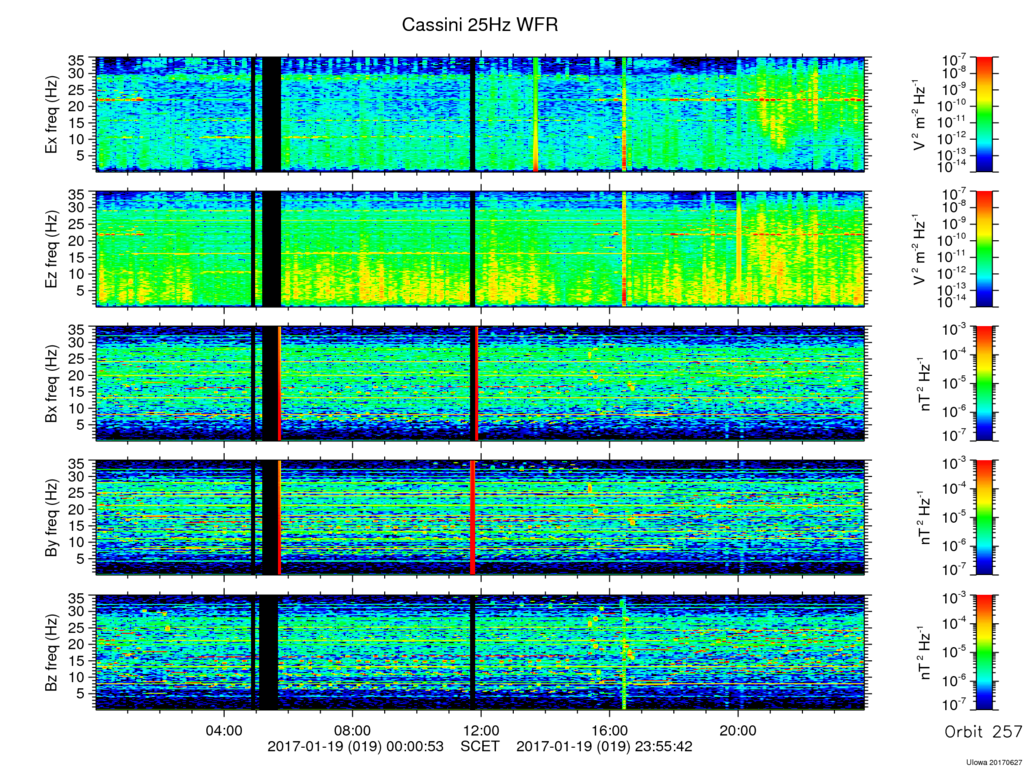Screen dimensions: 1024x767
Task: Click the Bz spectrogram panel
Action: click(x=481, y=652)
